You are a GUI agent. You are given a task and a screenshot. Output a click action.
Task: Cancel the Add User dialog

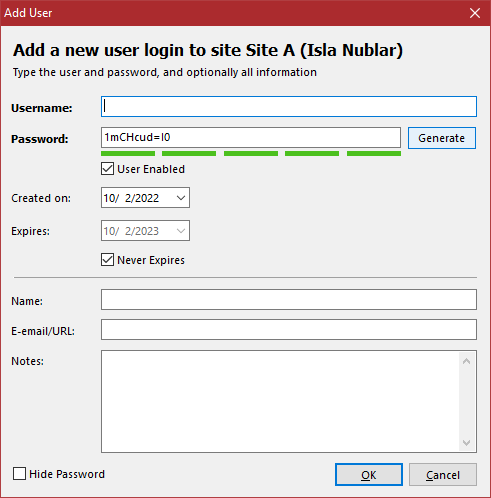443,474
